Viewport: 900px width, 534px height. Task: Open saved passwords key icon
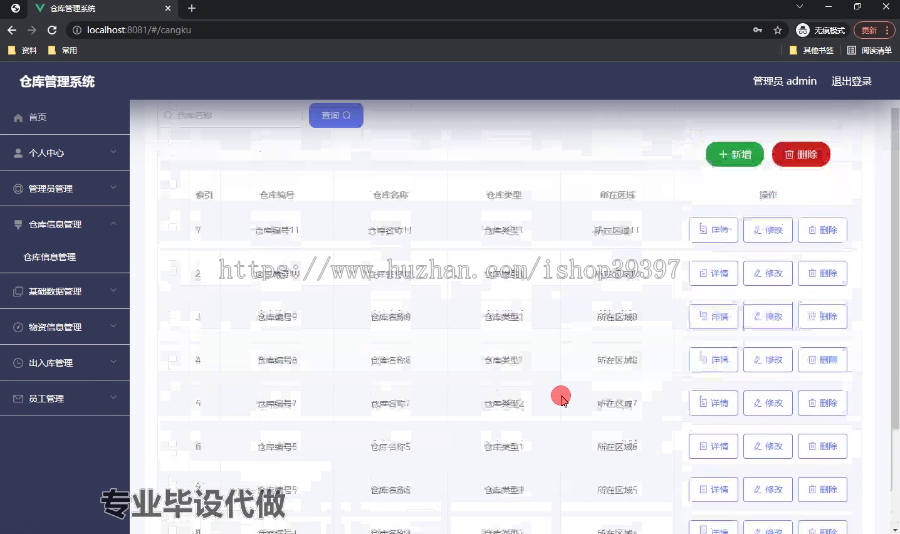tap(758, 30)
